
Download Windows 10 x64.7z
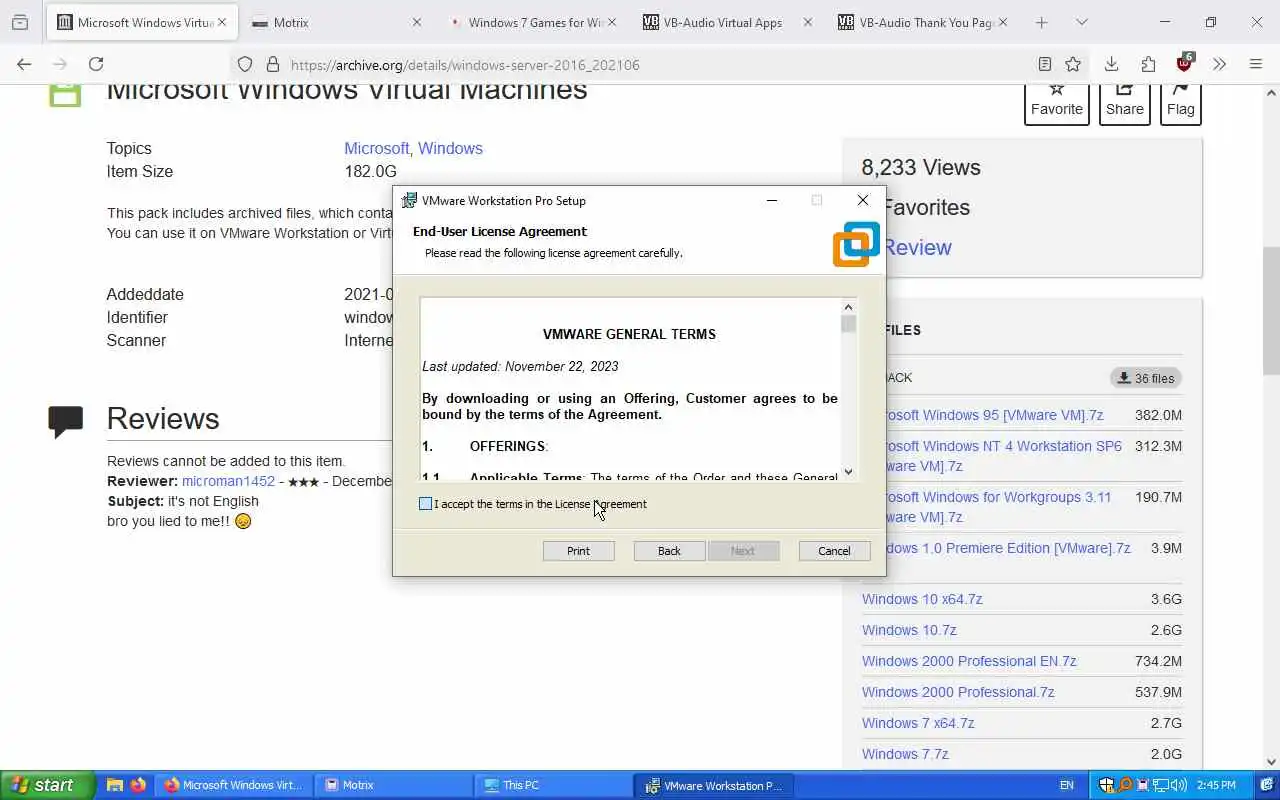click(x=922, y=599)
